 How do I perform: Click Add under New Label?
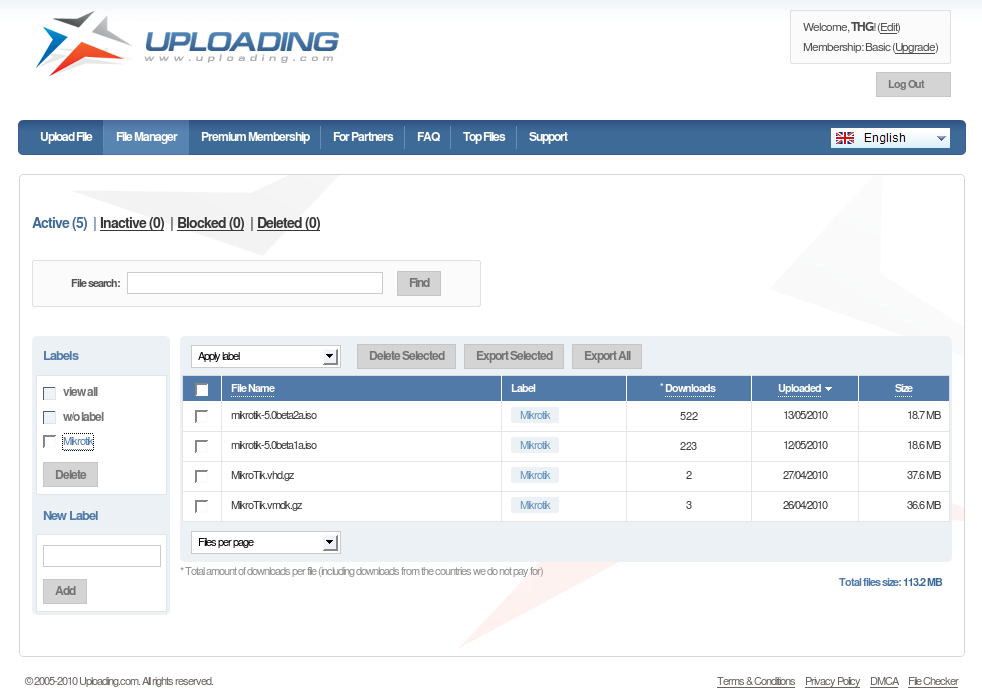[65, 591]
